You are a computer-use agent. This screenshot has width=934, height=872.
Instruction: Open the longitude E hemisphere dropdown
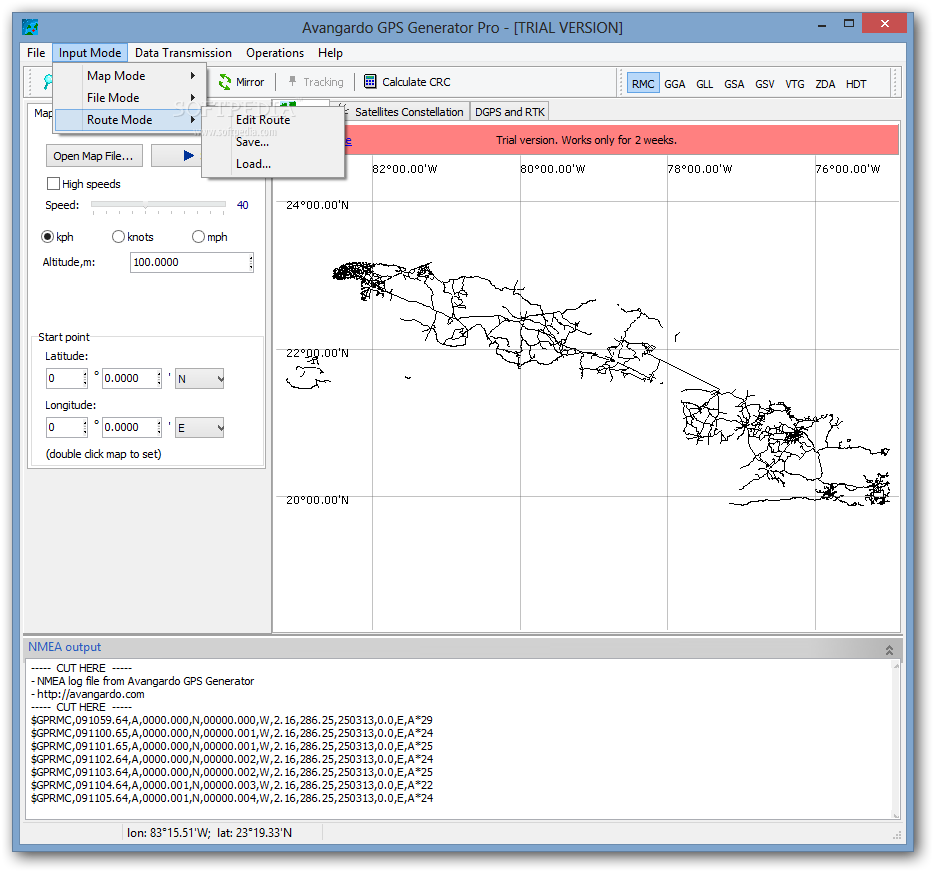pyautogui.click(x=200, y=428)
